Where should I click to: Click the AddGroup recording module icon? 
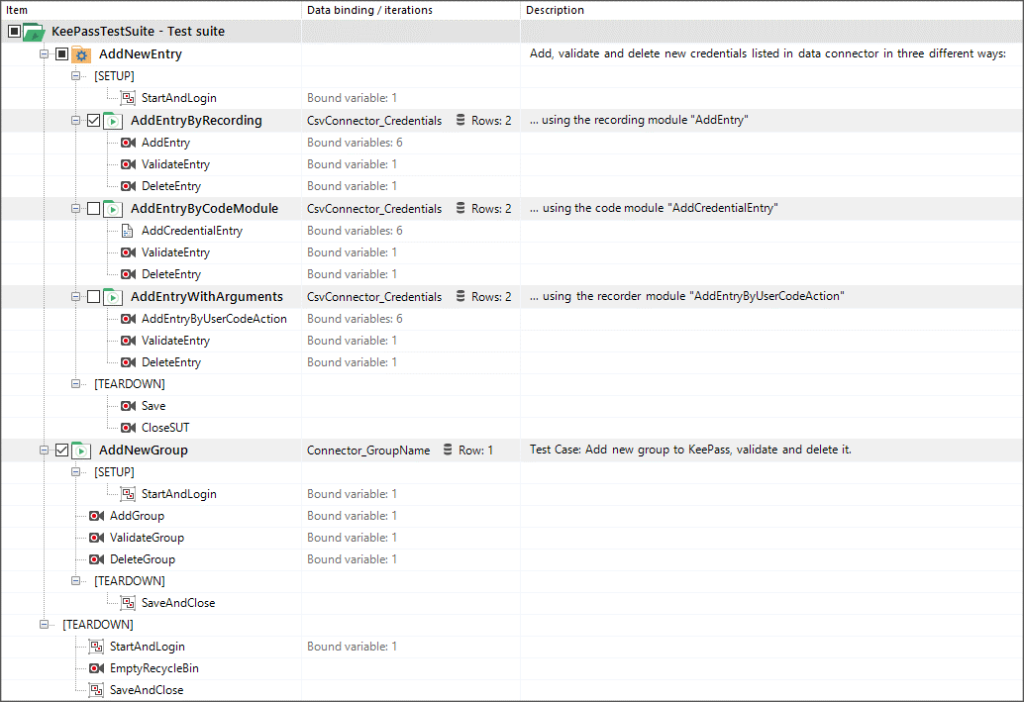click(x=97, y=516)
